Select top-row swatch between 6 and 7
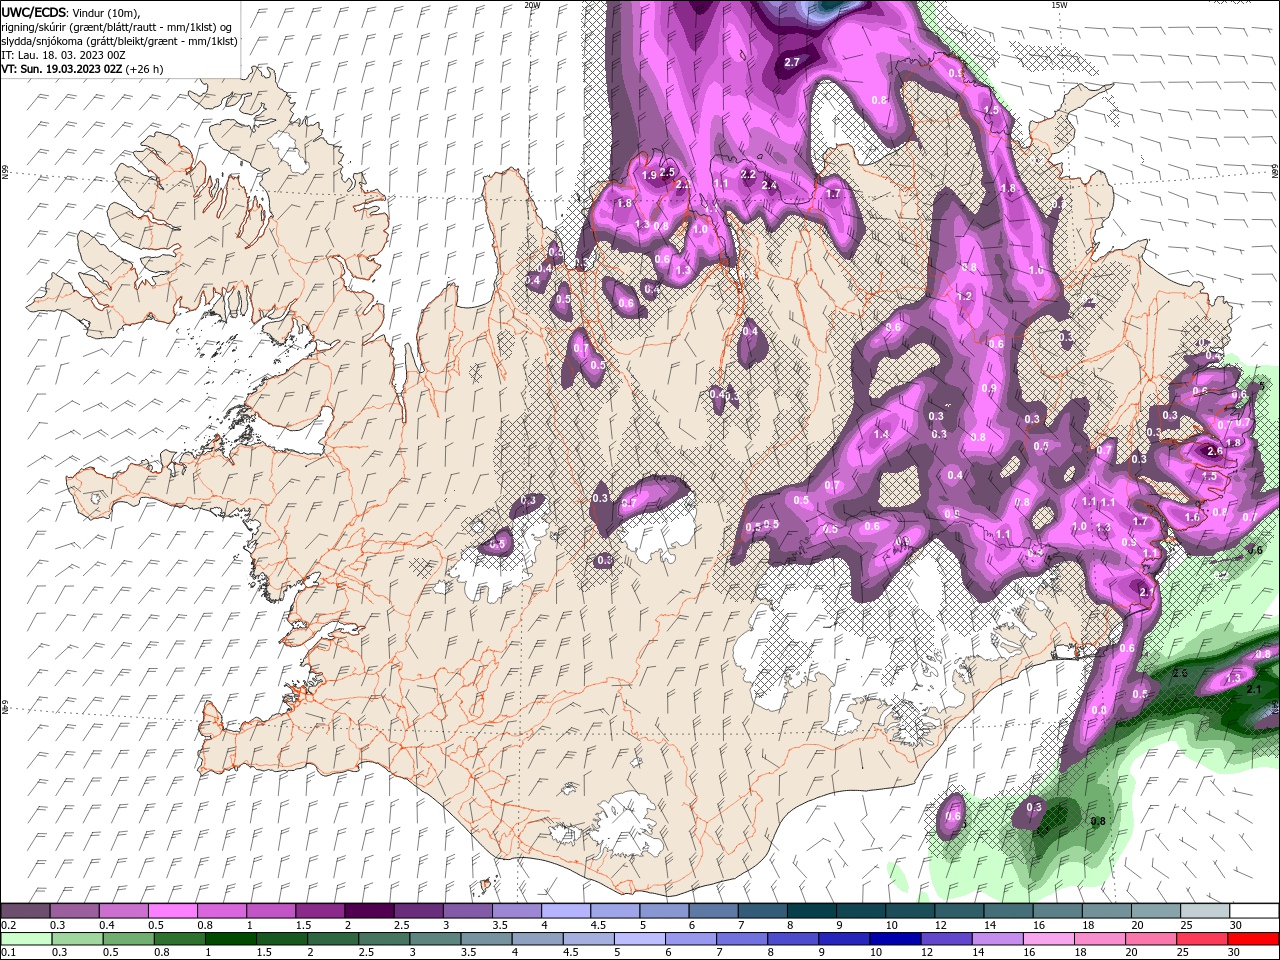Screen dimensions: 1280x960 [x=712, y=911]
